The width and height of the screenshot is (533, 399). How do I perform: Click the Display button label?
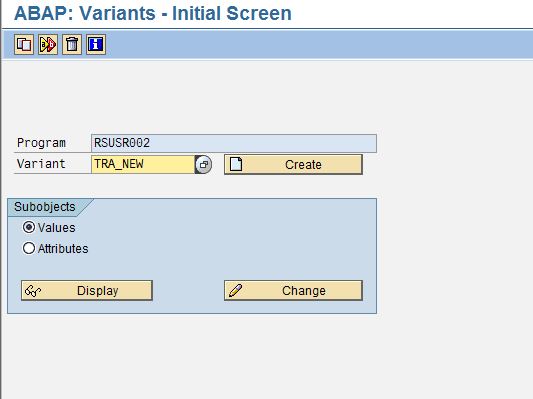point(98,291)
